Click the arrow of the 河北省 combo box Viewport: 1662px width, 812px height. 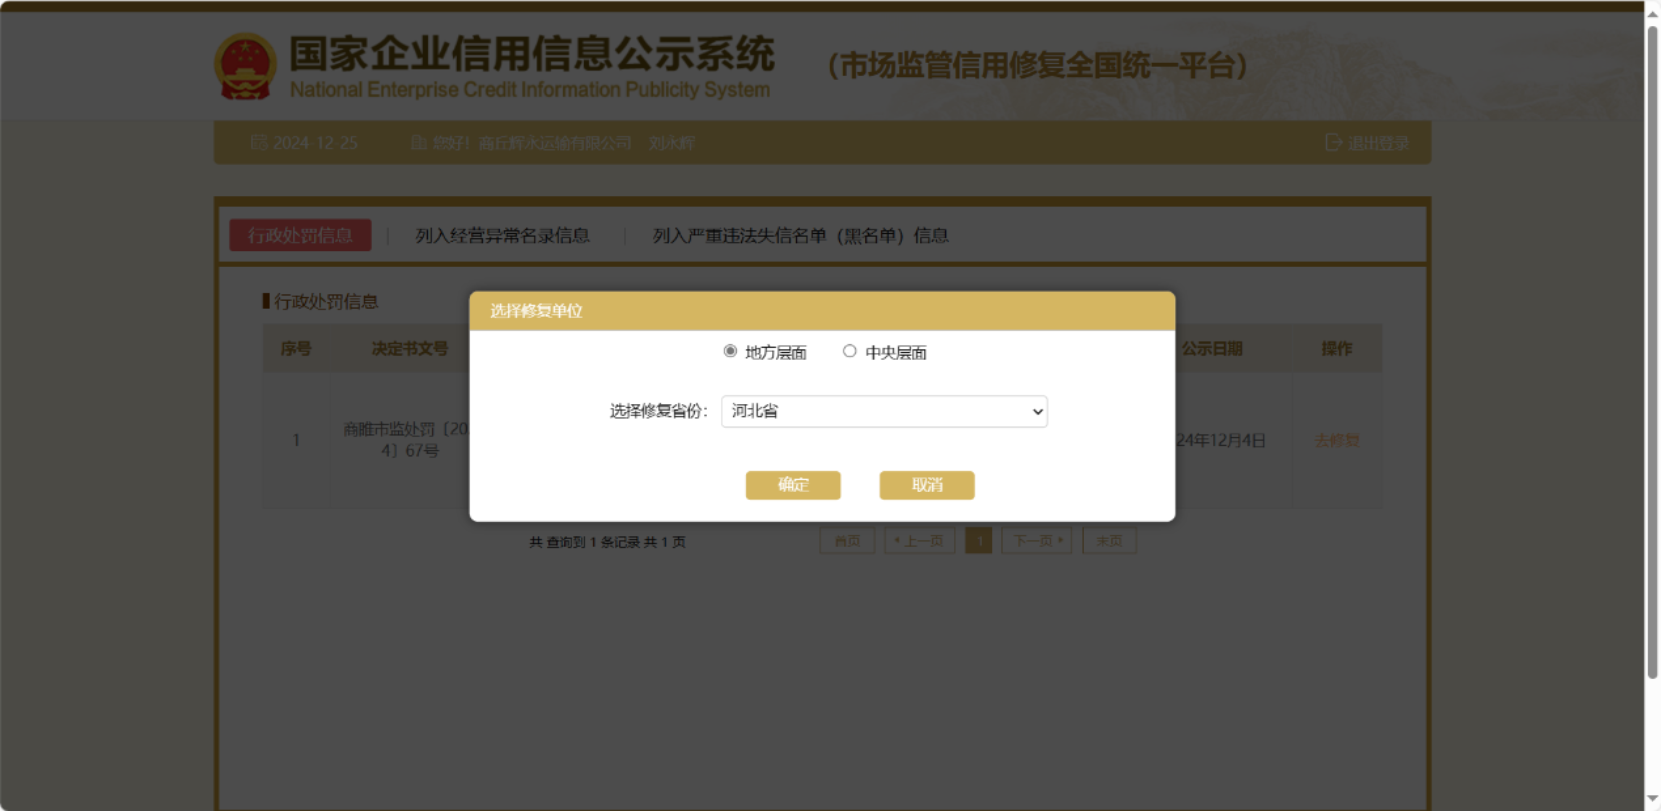click(1037, 411)
